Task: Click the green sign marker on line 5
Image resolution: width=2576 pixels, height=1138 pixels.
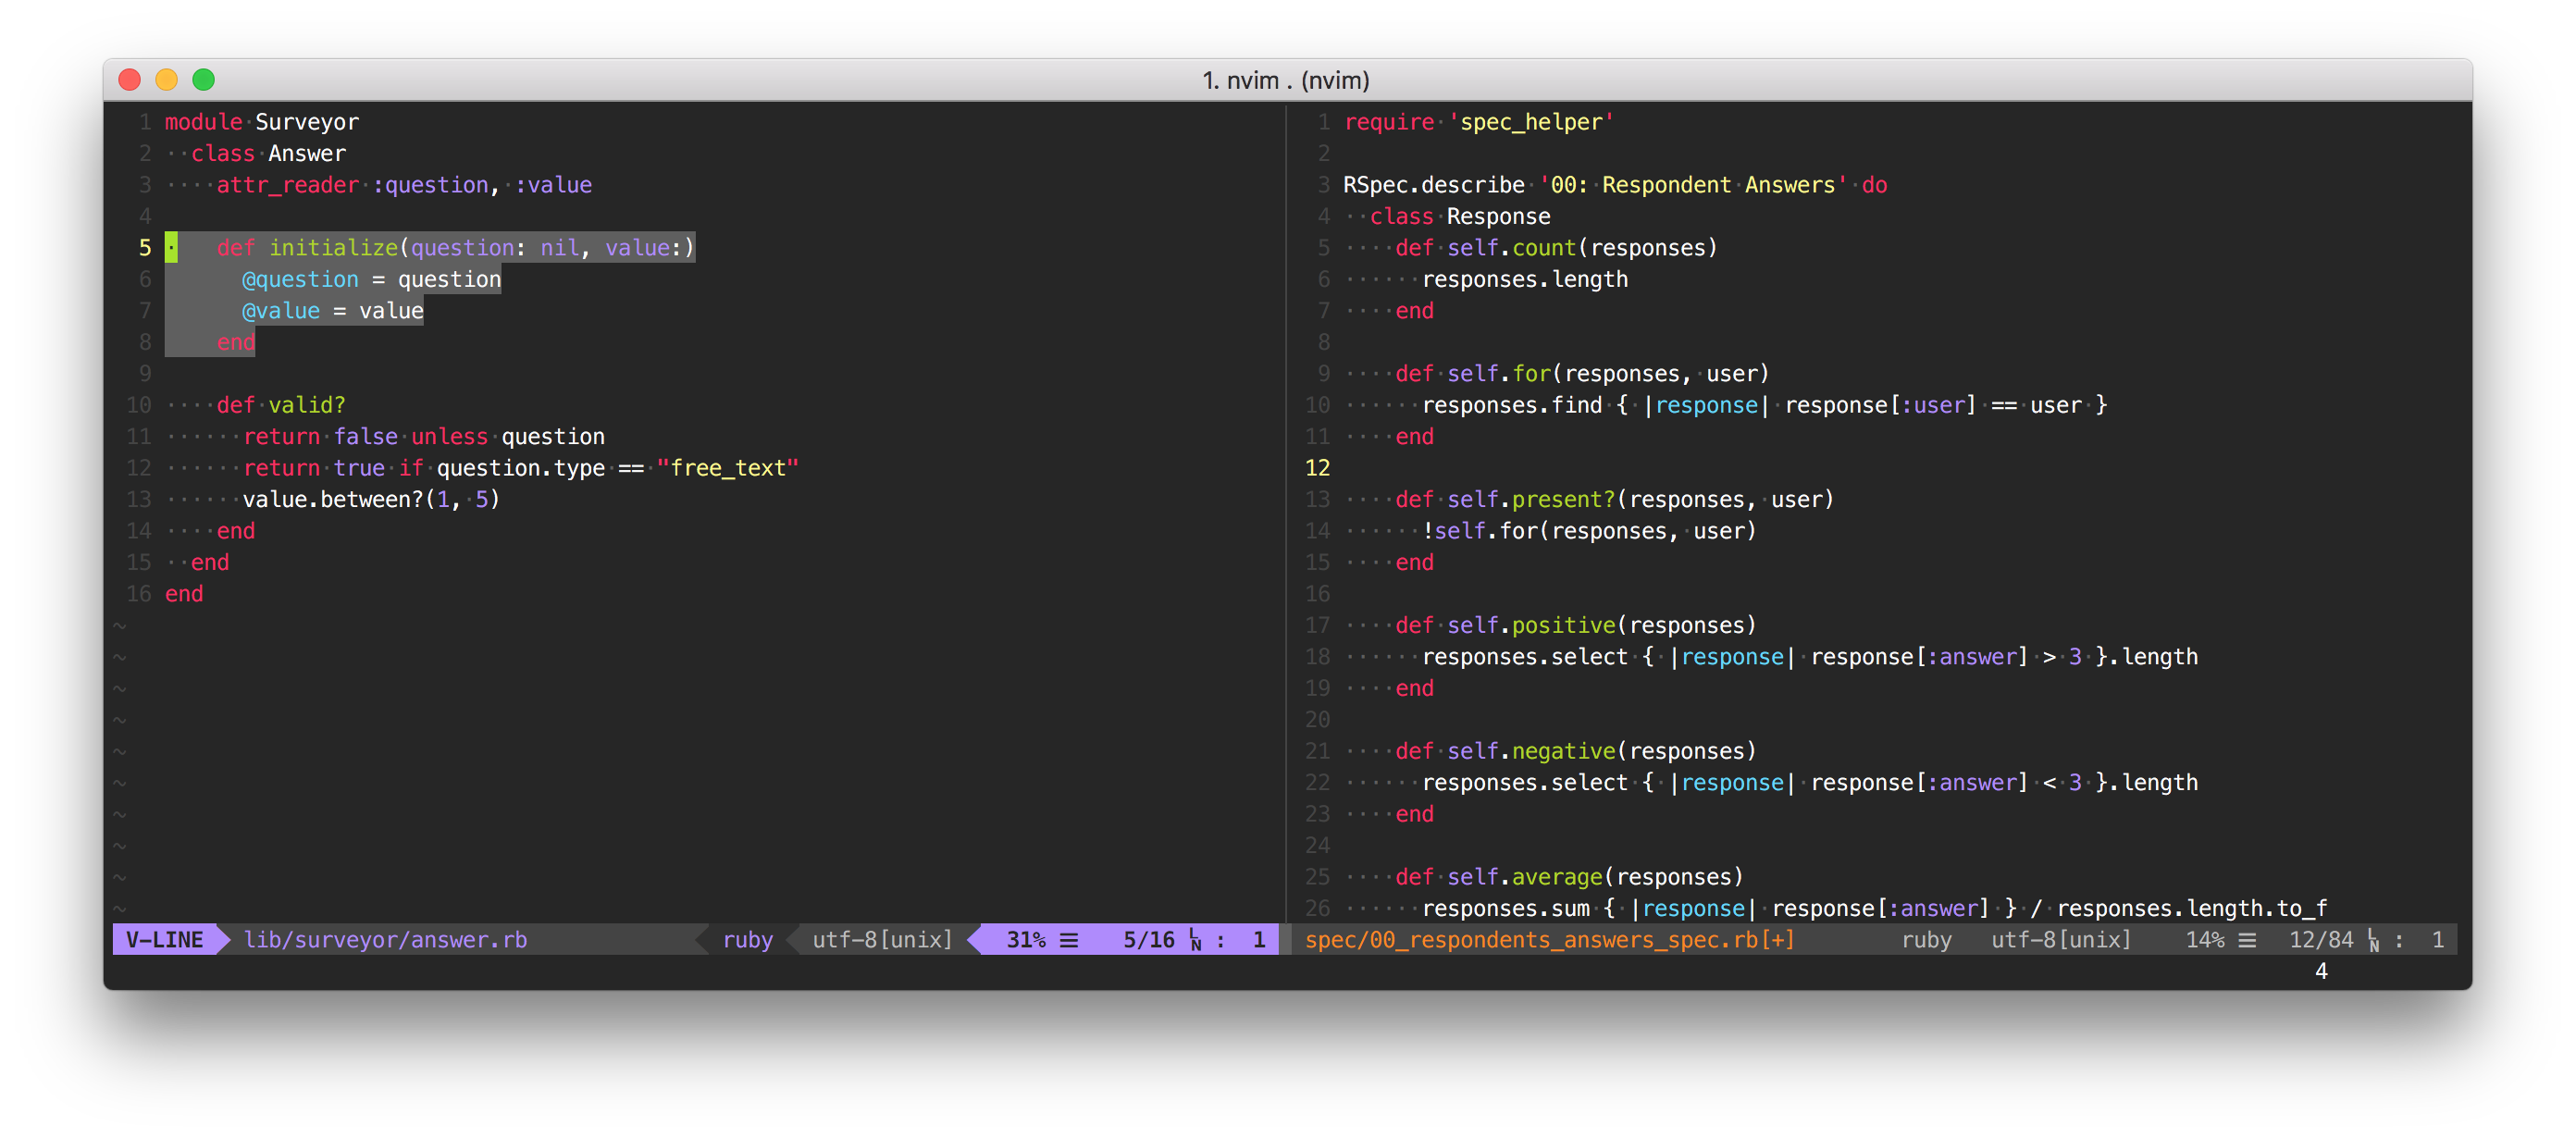Action: (171, 247)
